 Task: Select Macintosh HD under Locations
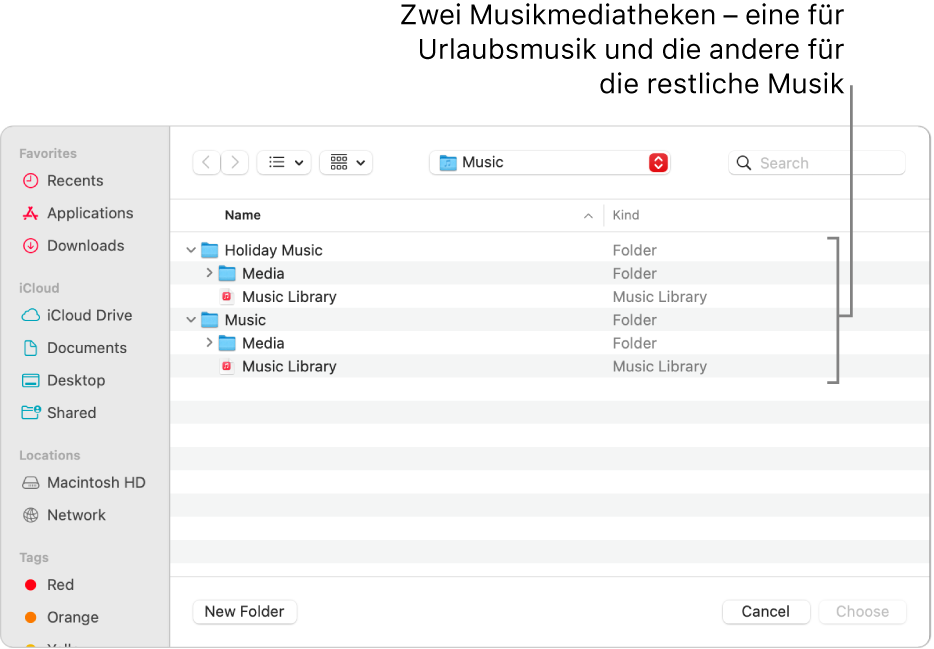pos(83,482)
